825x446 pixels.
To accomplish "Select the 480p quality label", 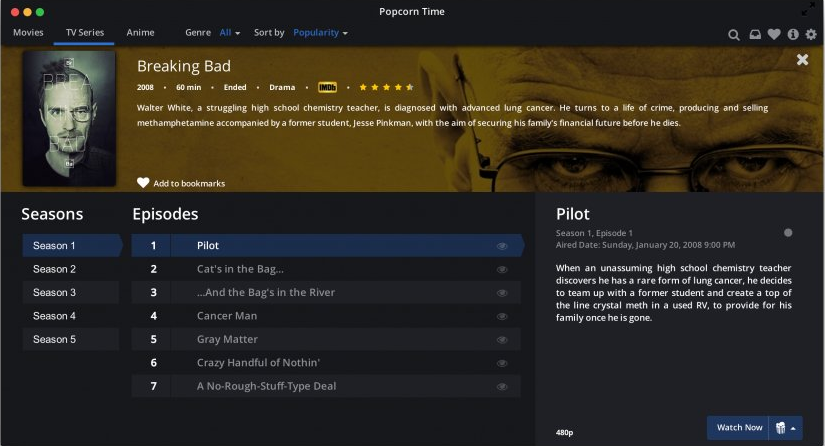I will click(564, 432).
